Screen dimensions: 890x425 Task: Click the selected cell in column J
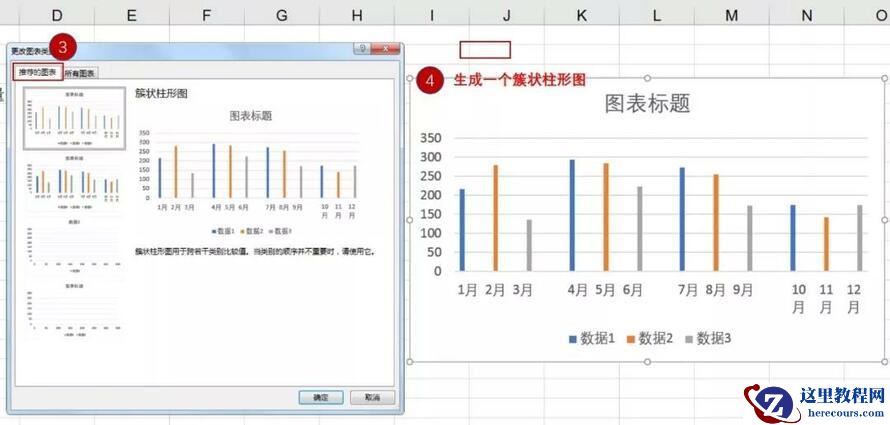485,50
